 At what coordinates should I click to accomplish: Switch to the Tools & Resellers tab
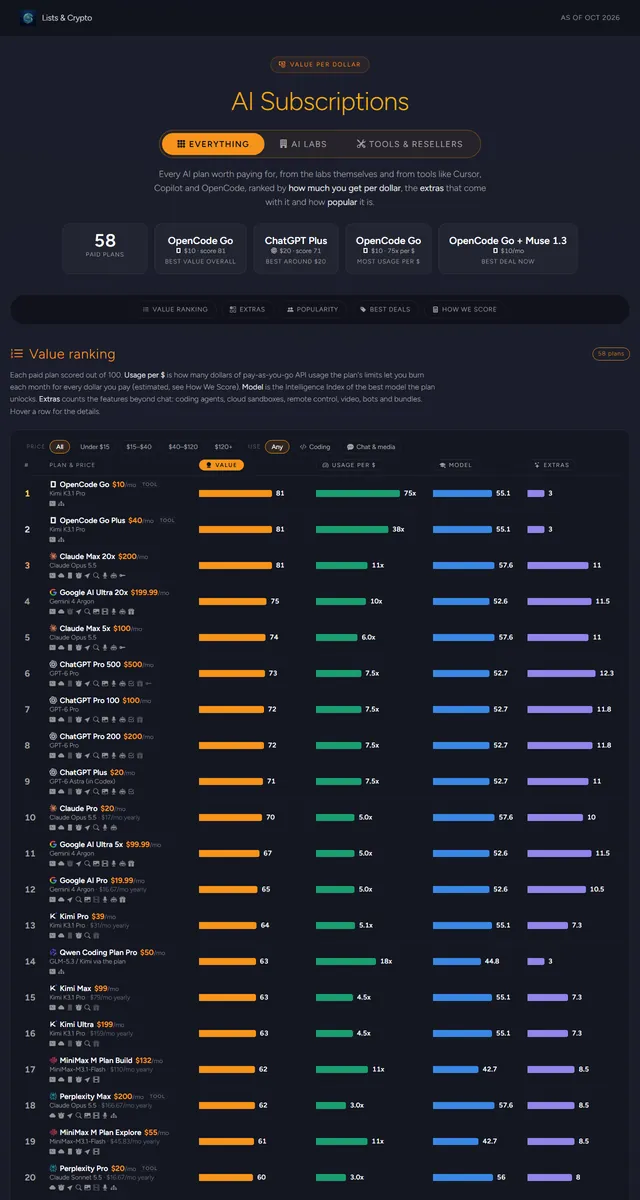[x=410, y=144]
